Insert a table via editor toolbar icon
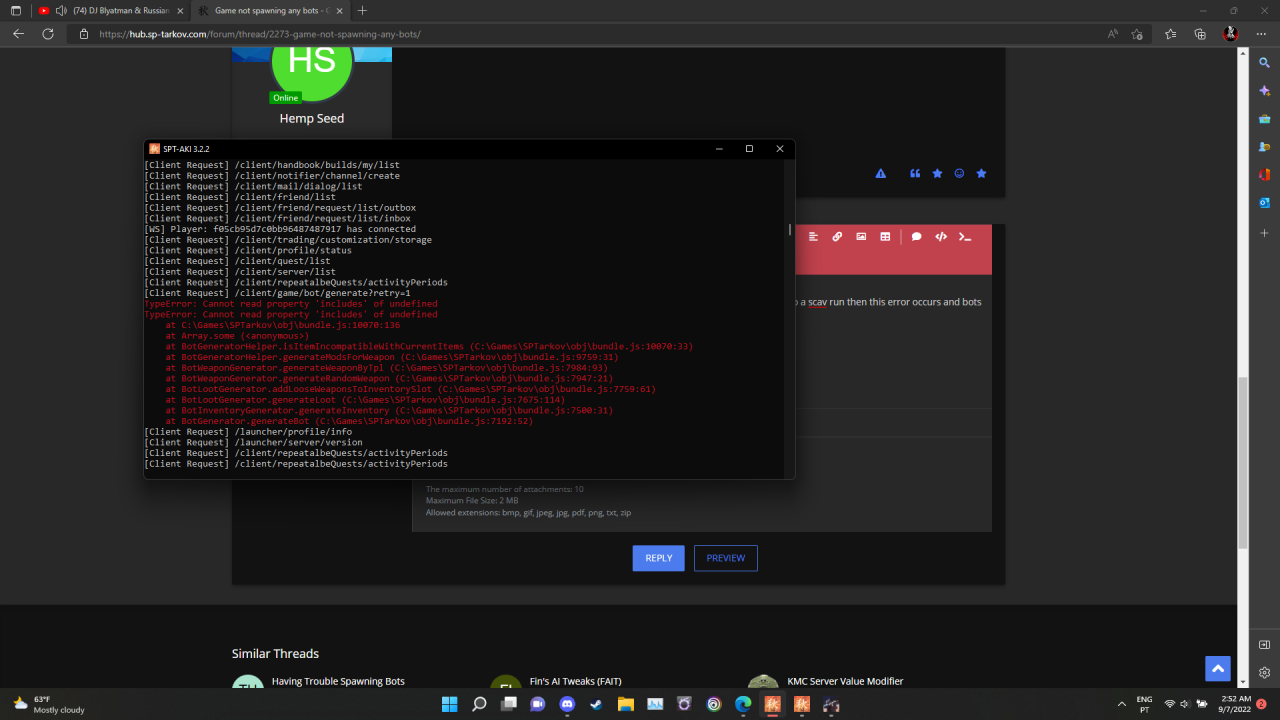The width and height of the screenshot is (1280, 720). click(x=885, y=237)
